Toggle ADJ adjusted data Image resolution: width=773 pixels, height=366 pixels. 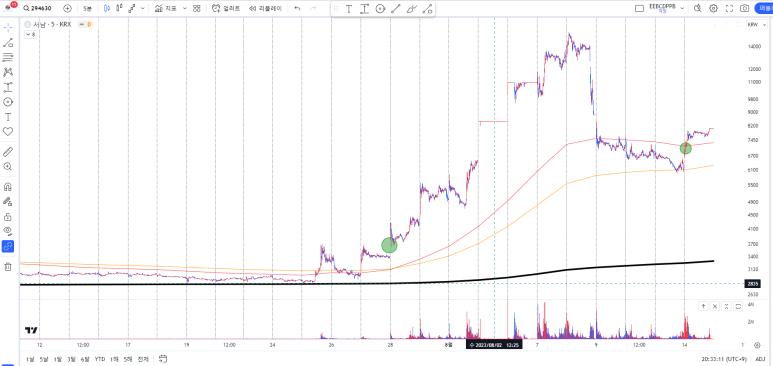tap(761, 359)
